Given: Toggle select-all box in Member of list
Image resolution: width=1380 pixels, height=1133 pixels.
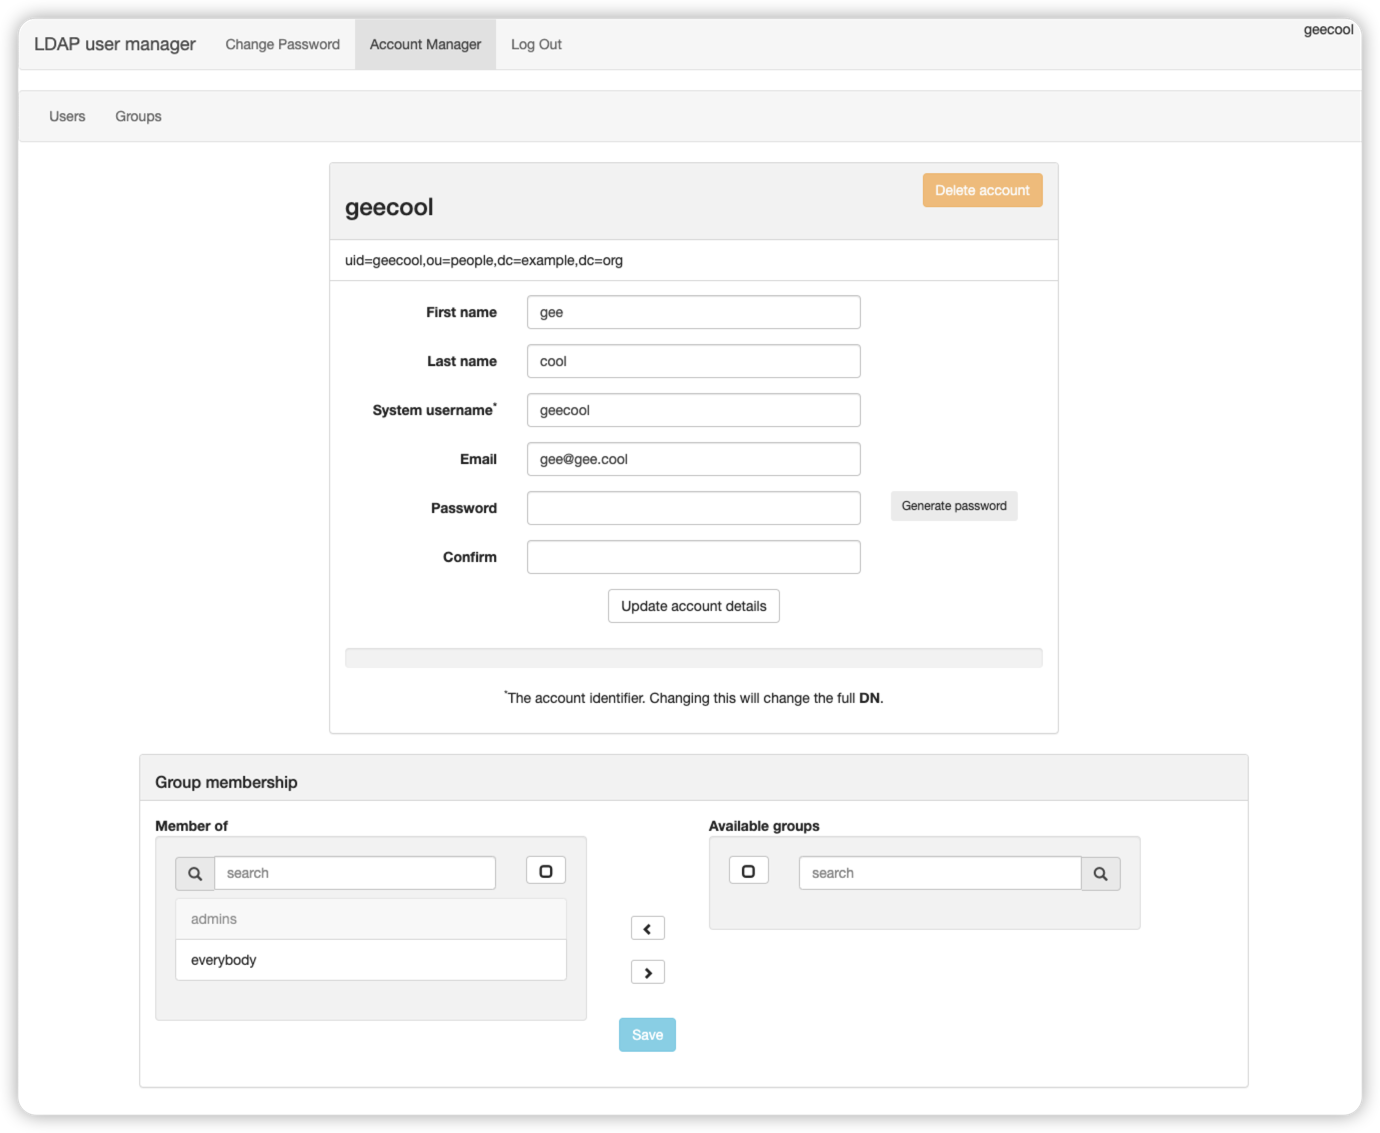Looking at the screenshot, I should coord(546,871).
